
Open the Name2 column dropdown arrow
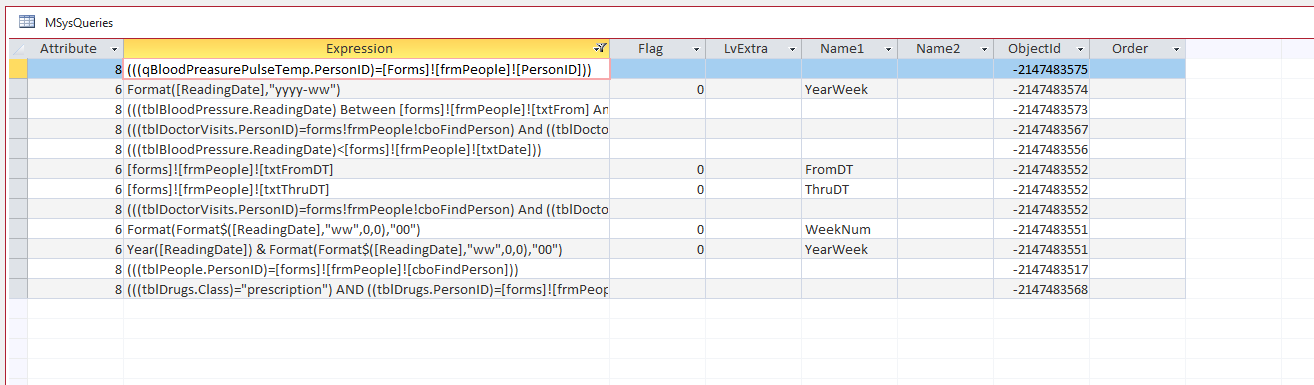click(983, 49)
